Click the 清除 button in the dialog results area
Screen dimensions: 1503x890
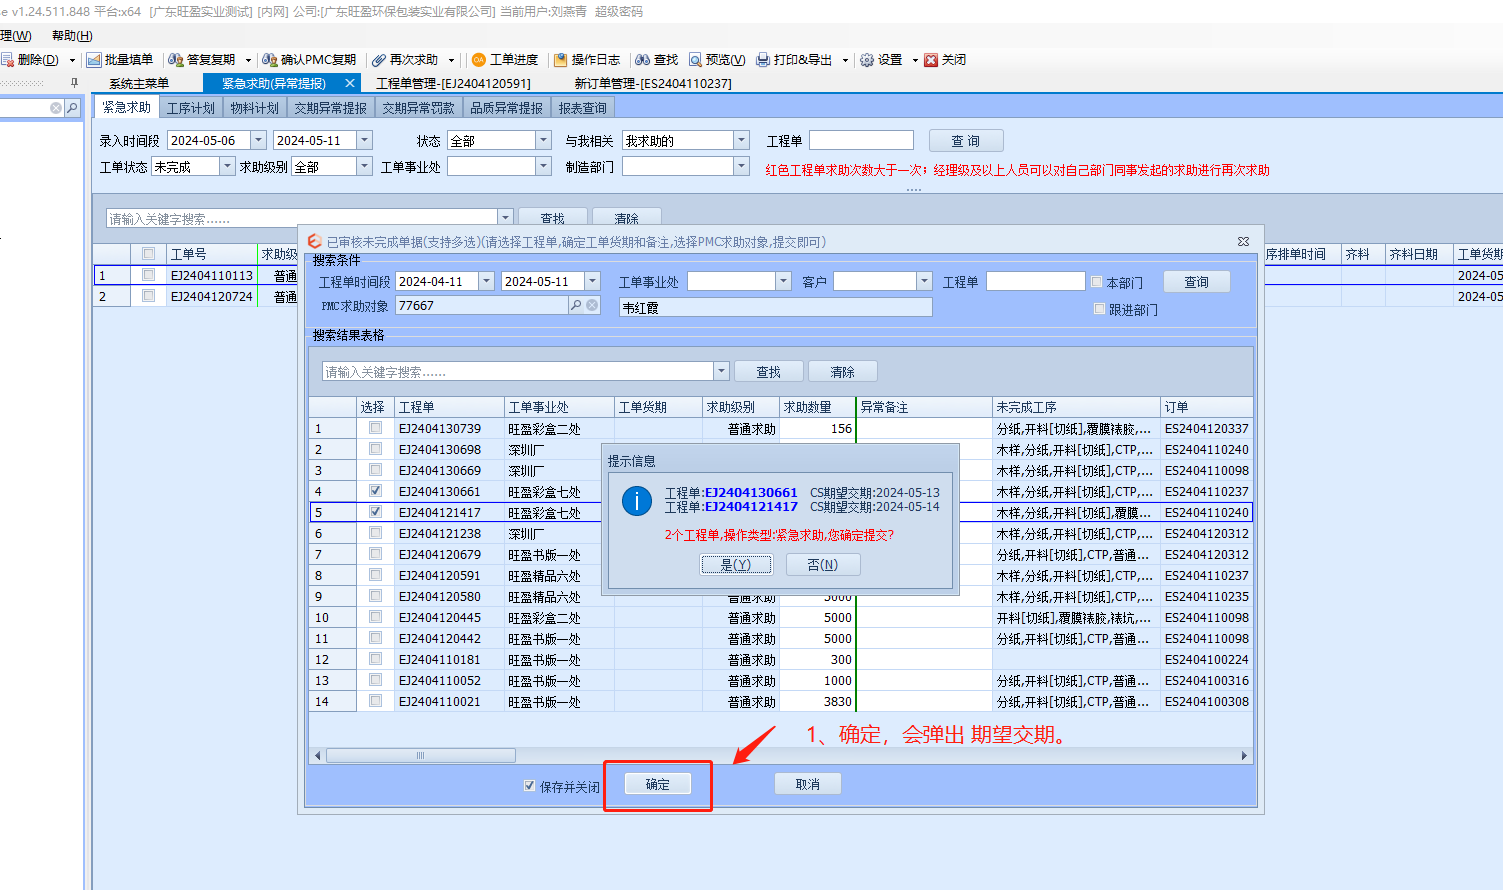(x=843, y=371)
